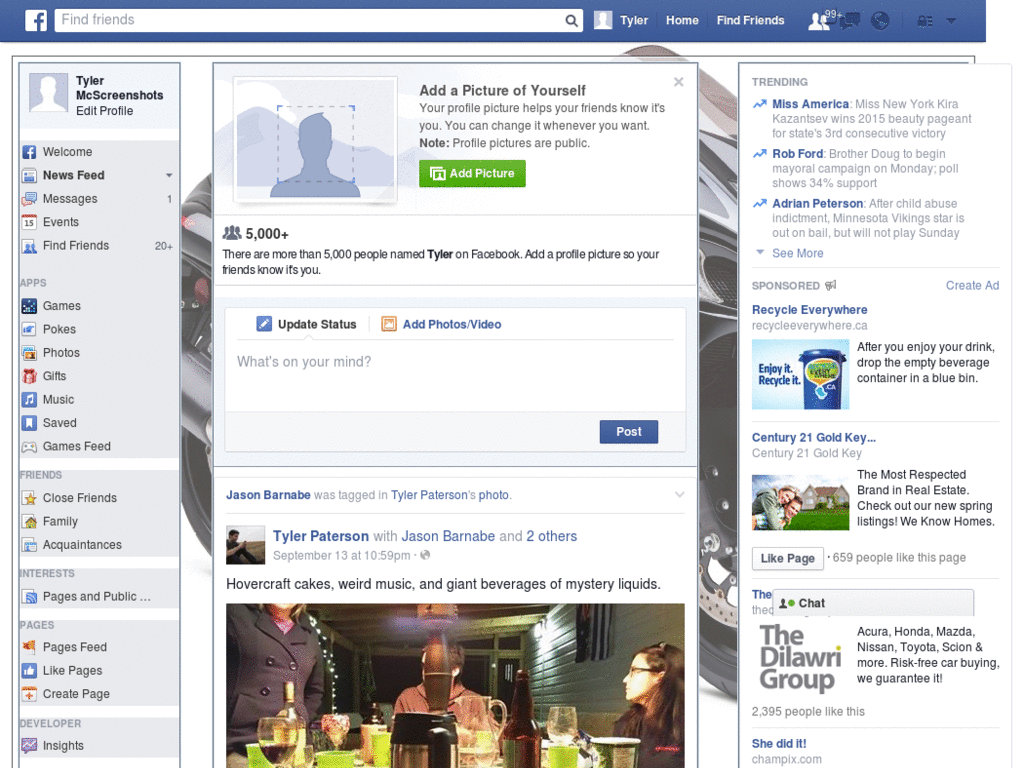
Task: Click the Post button
Action: (629, 432)
